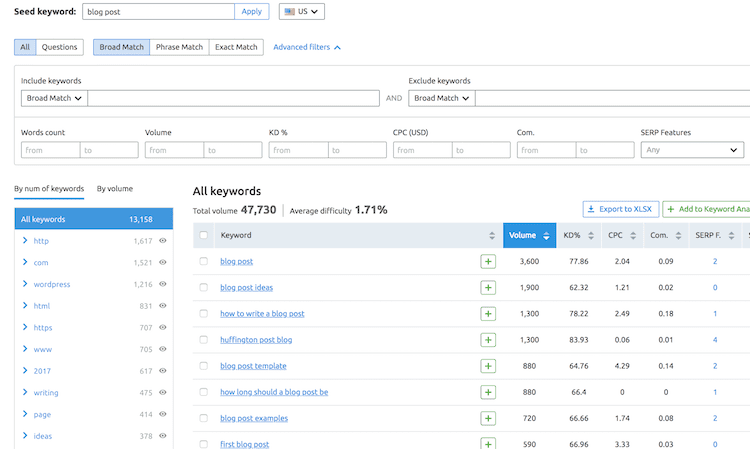Sort by CPC column arrows
This screenshot has width=750, height=449.
tap(633, 235)
